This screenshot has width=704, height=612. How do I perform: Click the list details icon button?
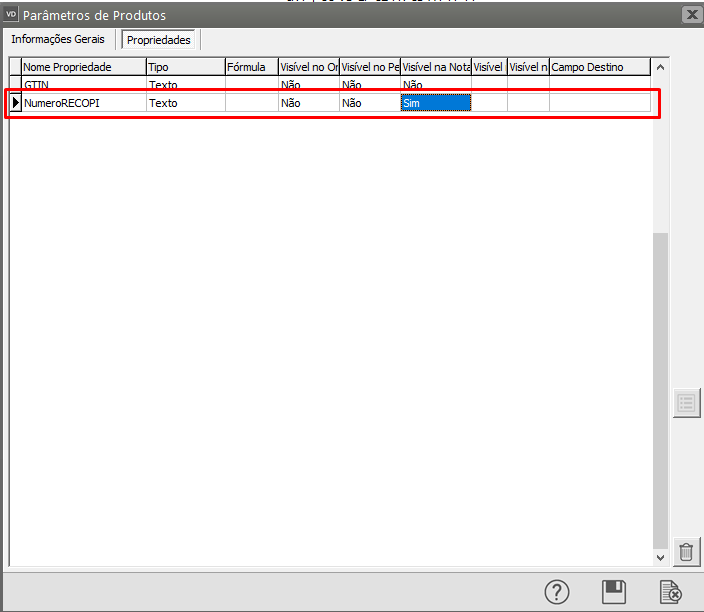click(x=686, y=403)
